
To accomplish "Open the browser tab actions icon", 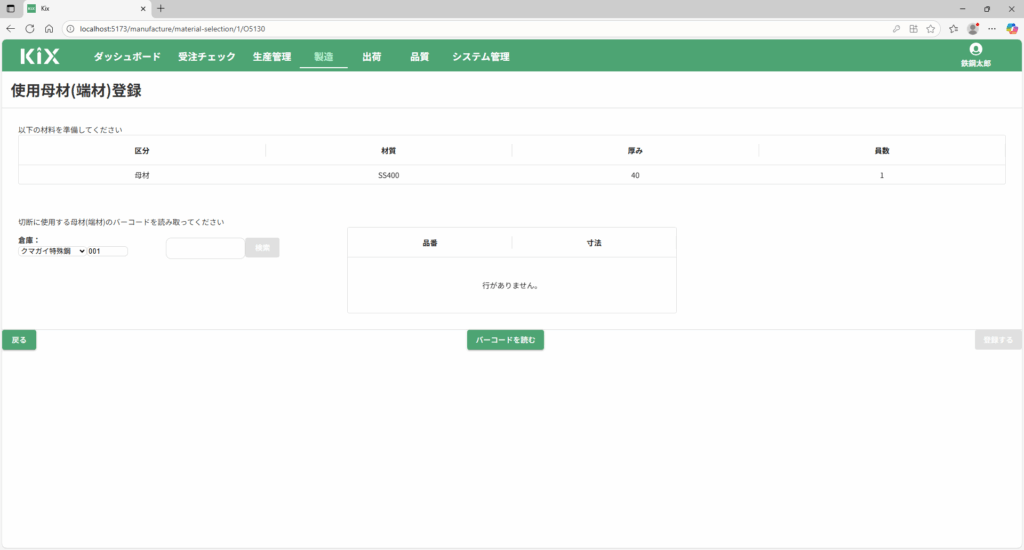I will (11, 8).
